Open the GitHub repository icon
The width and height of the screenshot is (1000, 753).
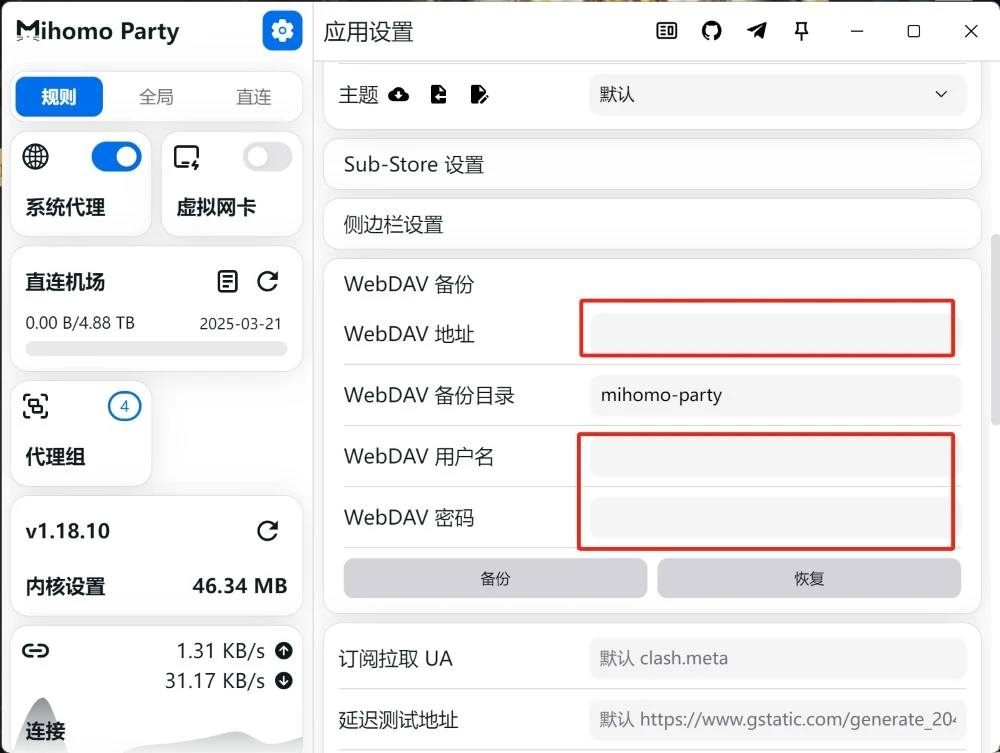(711, 31)
